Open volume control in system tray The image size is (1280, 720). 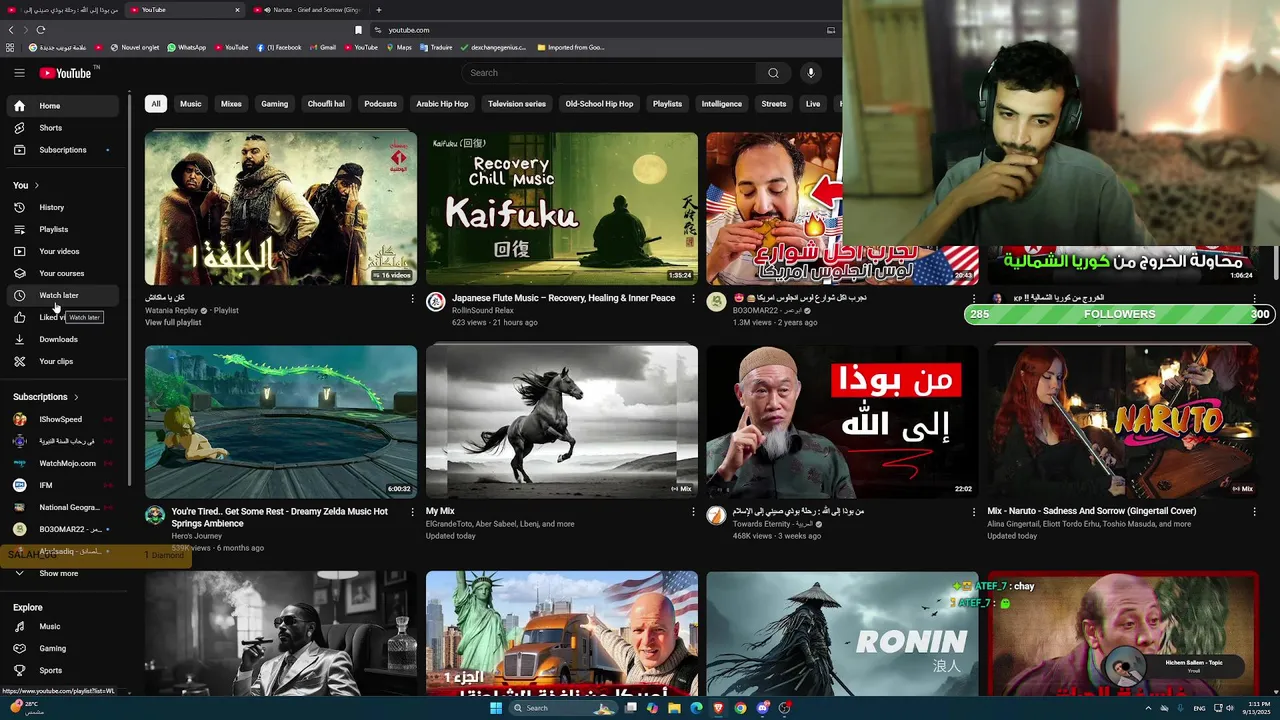[1230, 708]
